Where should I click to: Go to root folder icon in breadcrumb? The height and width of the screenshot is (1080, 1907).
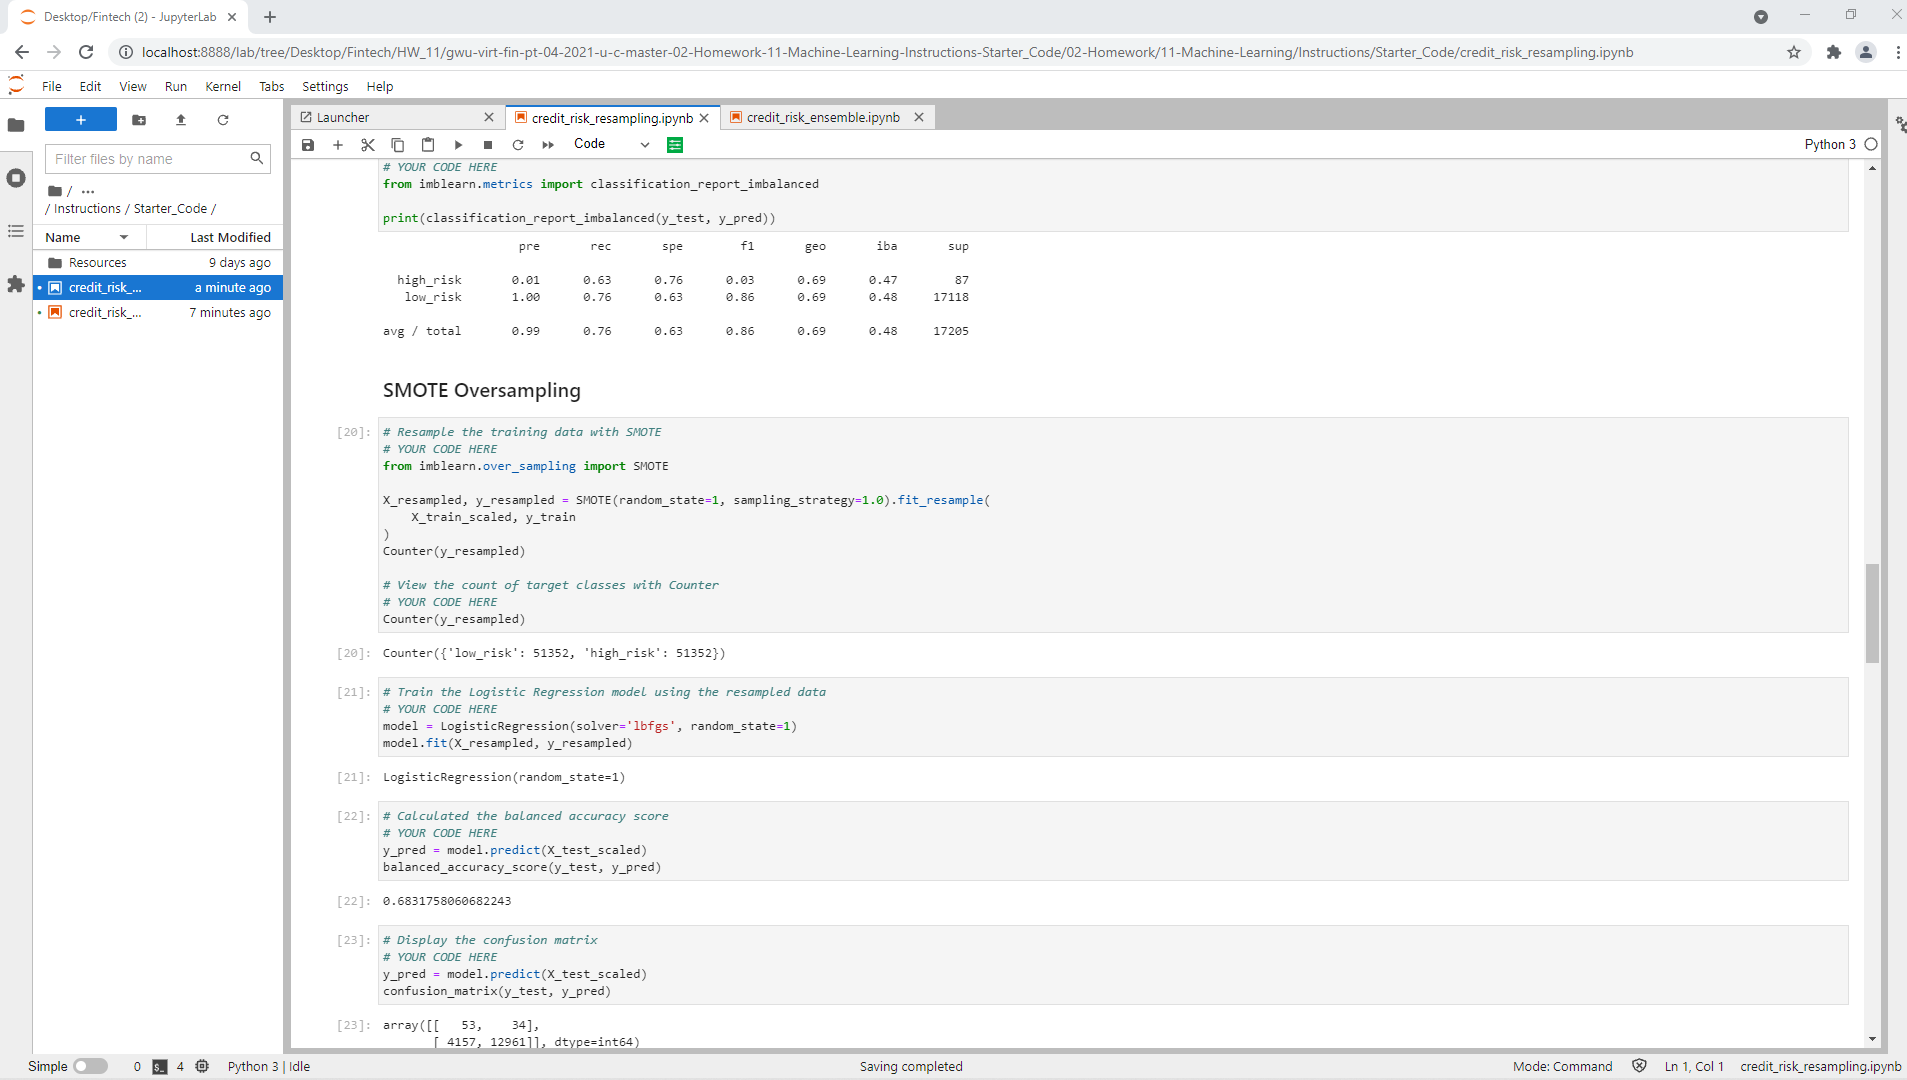click(55, 191)
